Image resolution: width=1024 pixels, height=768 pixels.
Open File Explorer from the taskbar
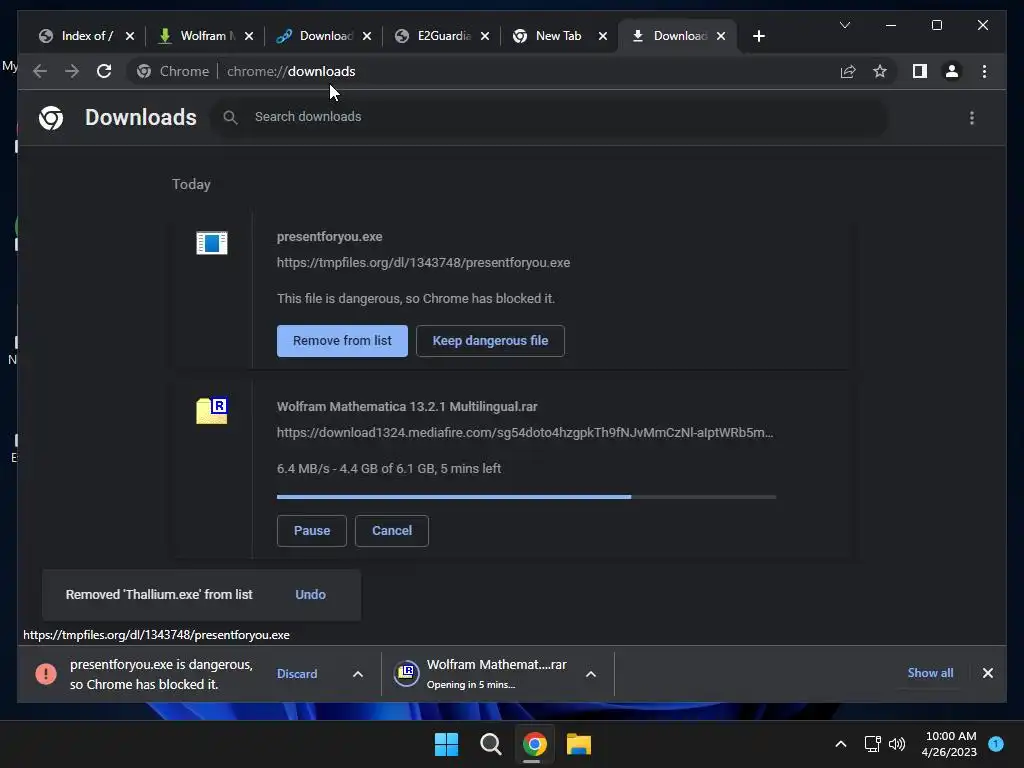tap(579, 744)
